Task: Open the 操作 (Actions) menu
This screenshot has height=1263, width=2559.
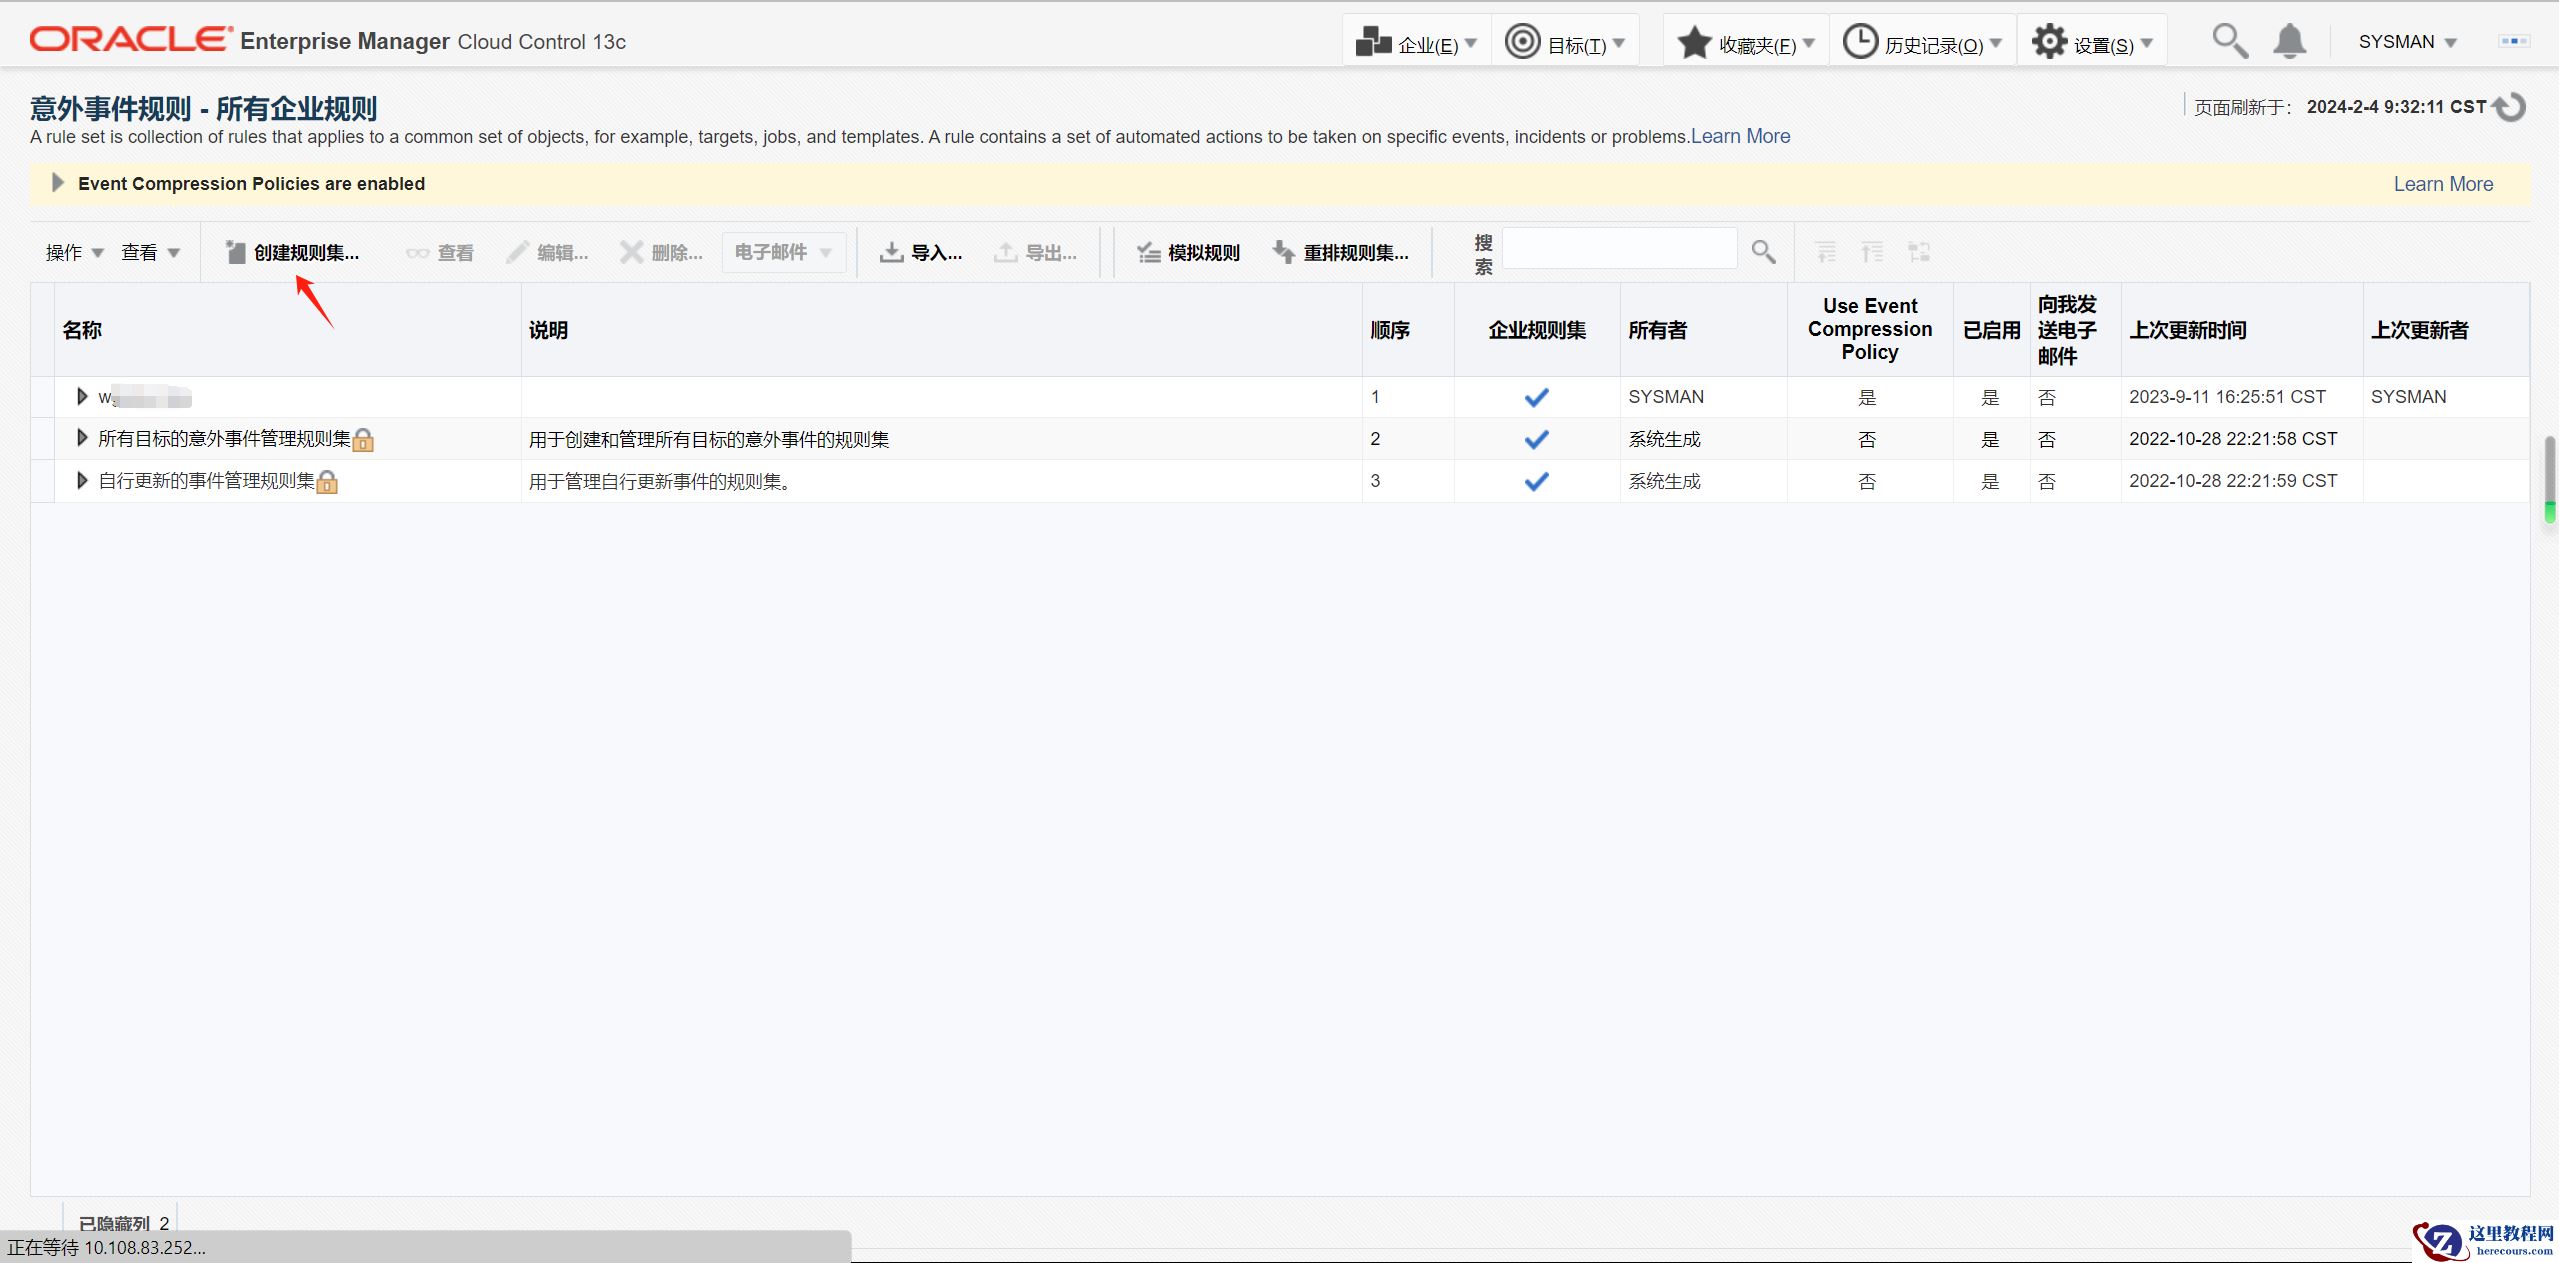Action: [x=74, y=252]
